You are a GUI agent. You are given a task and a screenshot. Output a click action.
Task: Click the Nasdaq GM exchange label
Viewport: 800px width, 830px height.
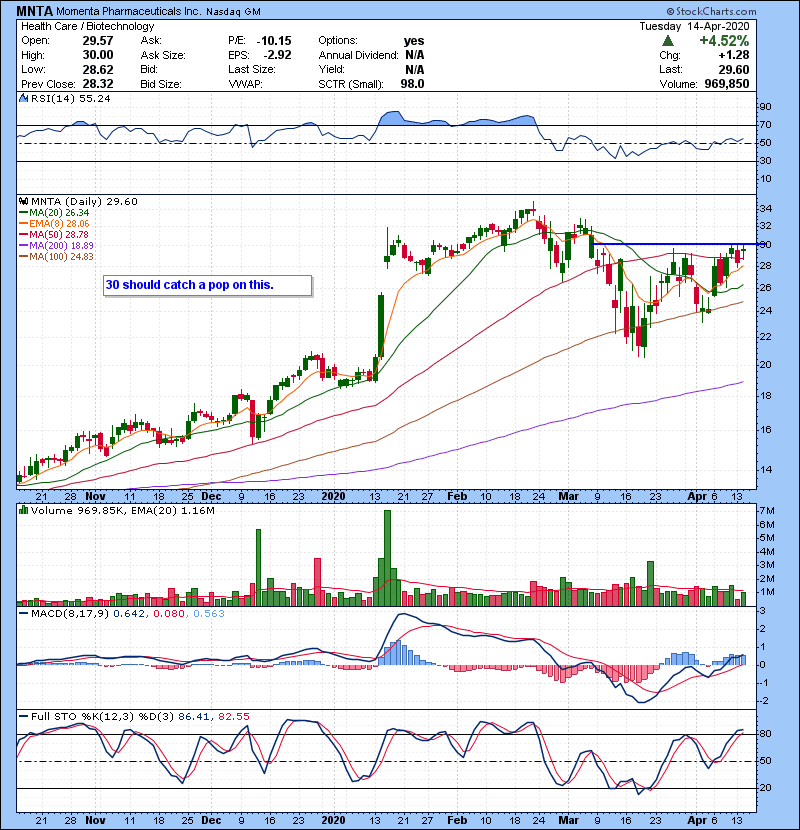233,12
